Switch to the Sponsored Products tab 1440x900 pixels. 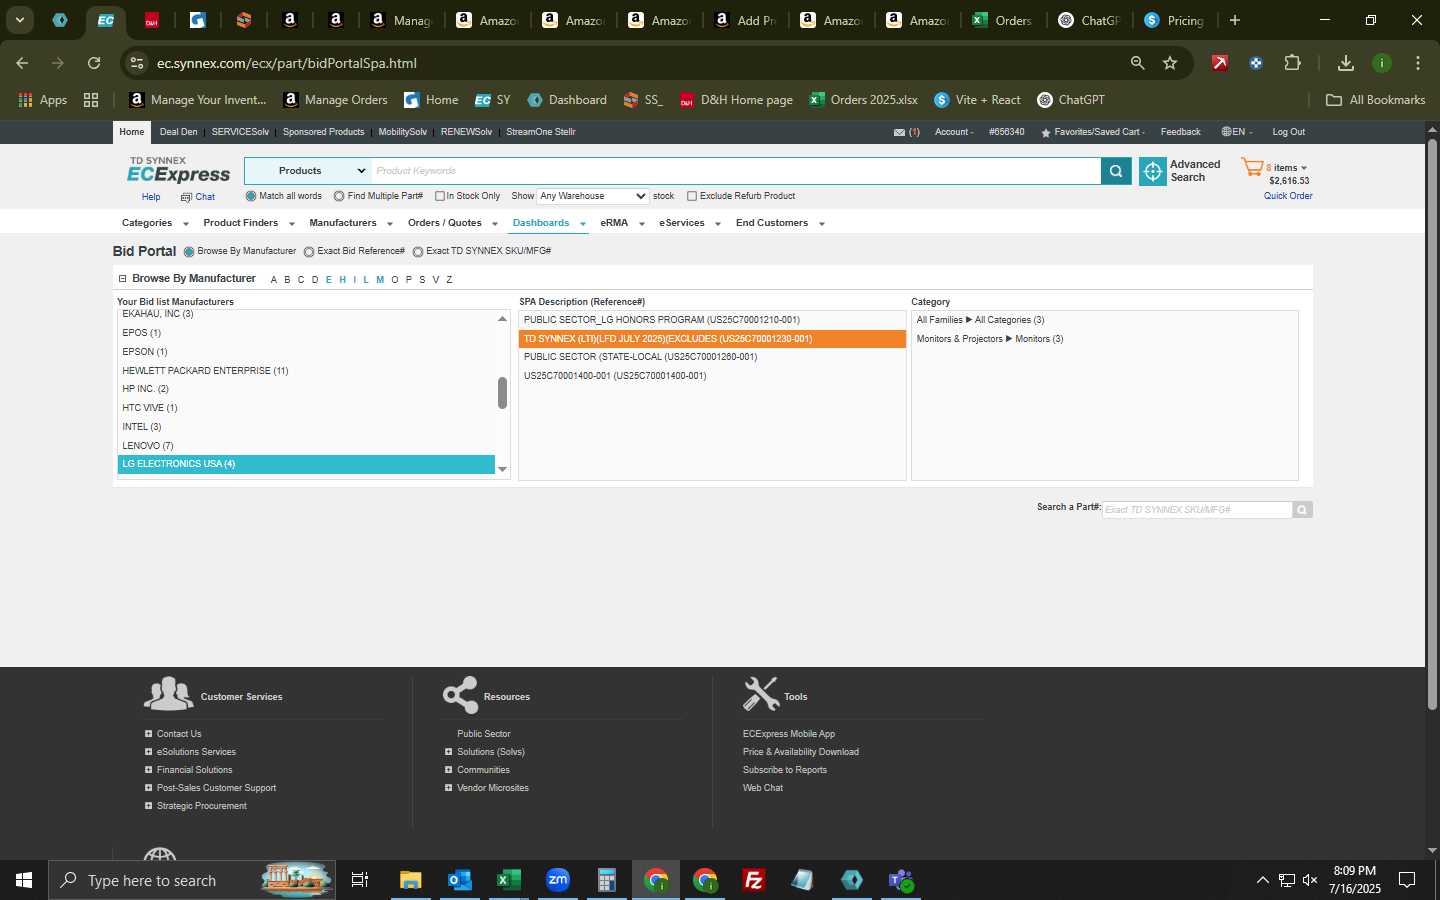(323, 132)
